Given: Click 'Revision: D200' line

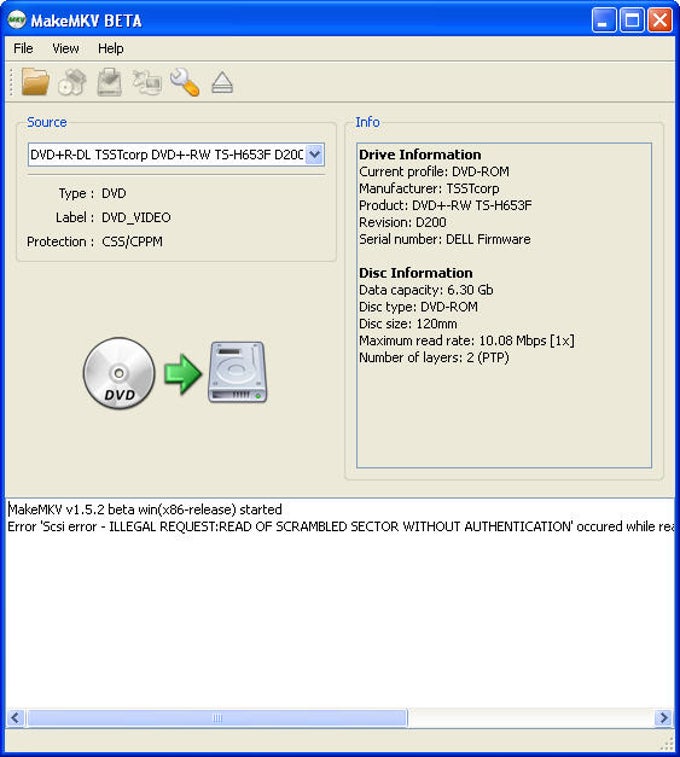Looking at the screenshot, I should coord(402,222).
